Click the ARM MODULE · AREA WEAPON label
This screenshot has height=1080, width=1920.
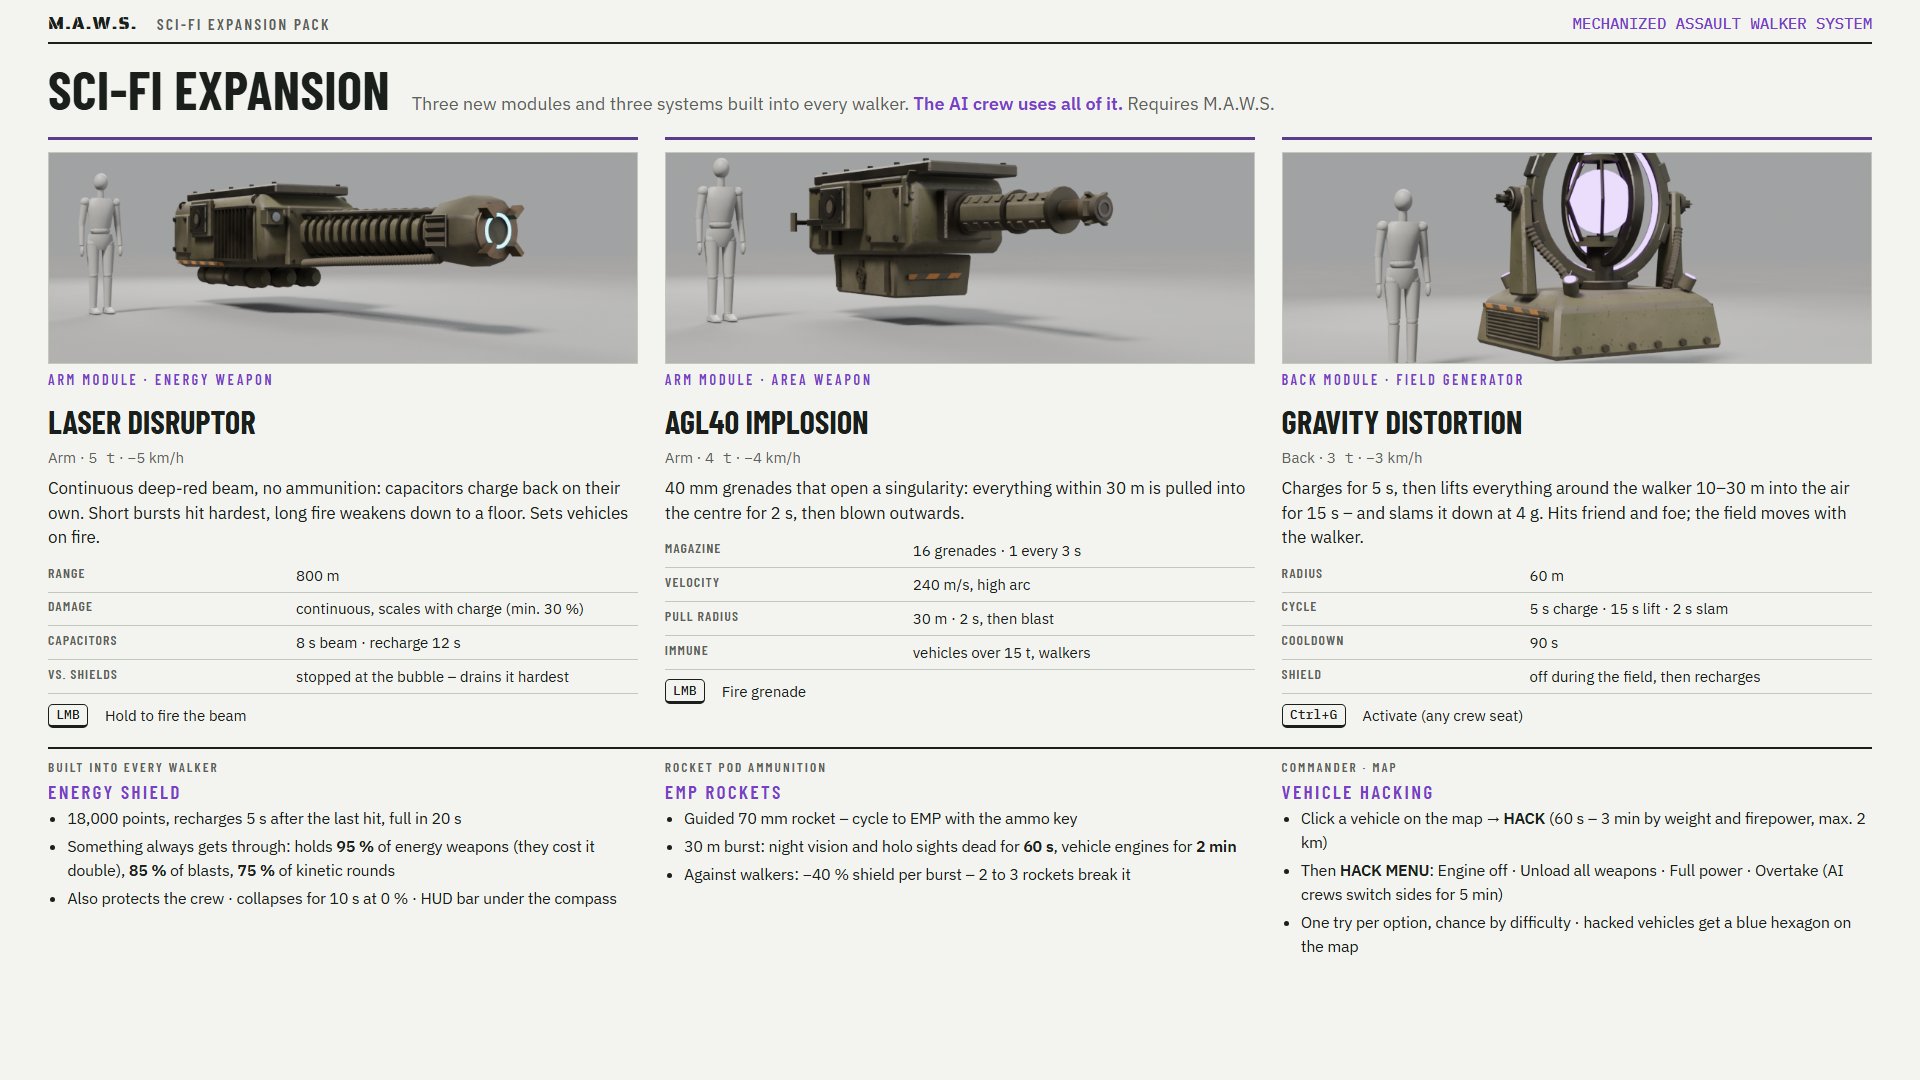[x=768, y=380]
